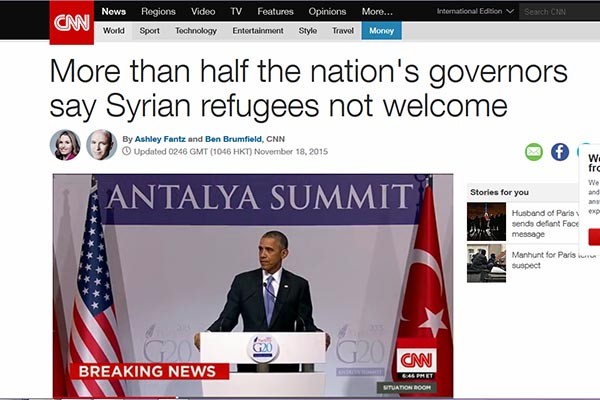Viewport: 600px width, 400px height.
Task: Open Manhunt for Paris terror suspect link
Action: (x=553, y=260)
